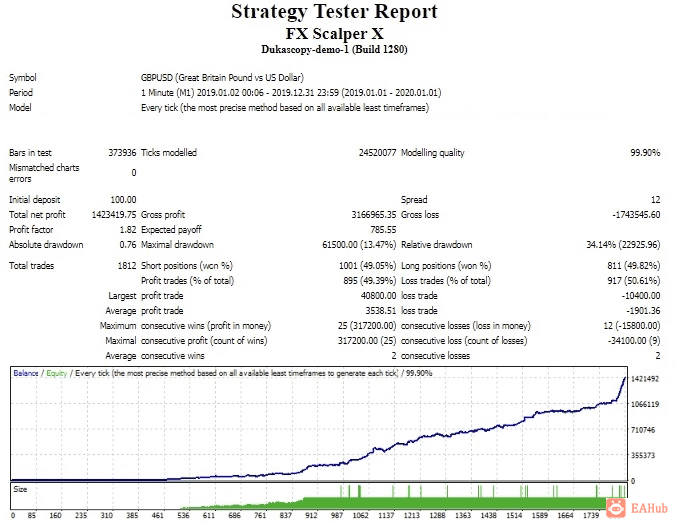Click the Size label in volume panel

point(20,489)
